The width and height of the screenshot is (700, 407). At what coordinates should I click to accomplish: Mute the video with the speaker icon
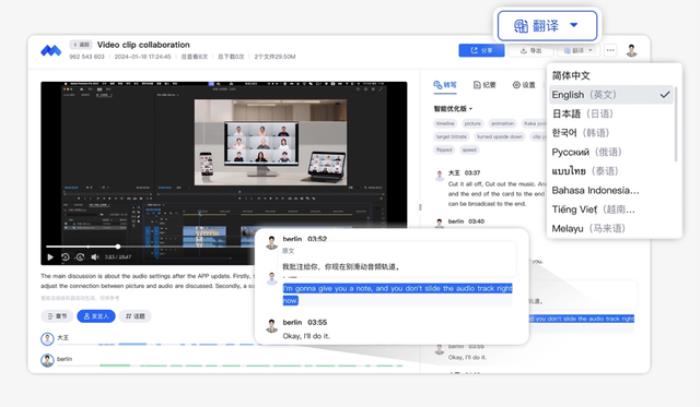pos(95,257)
